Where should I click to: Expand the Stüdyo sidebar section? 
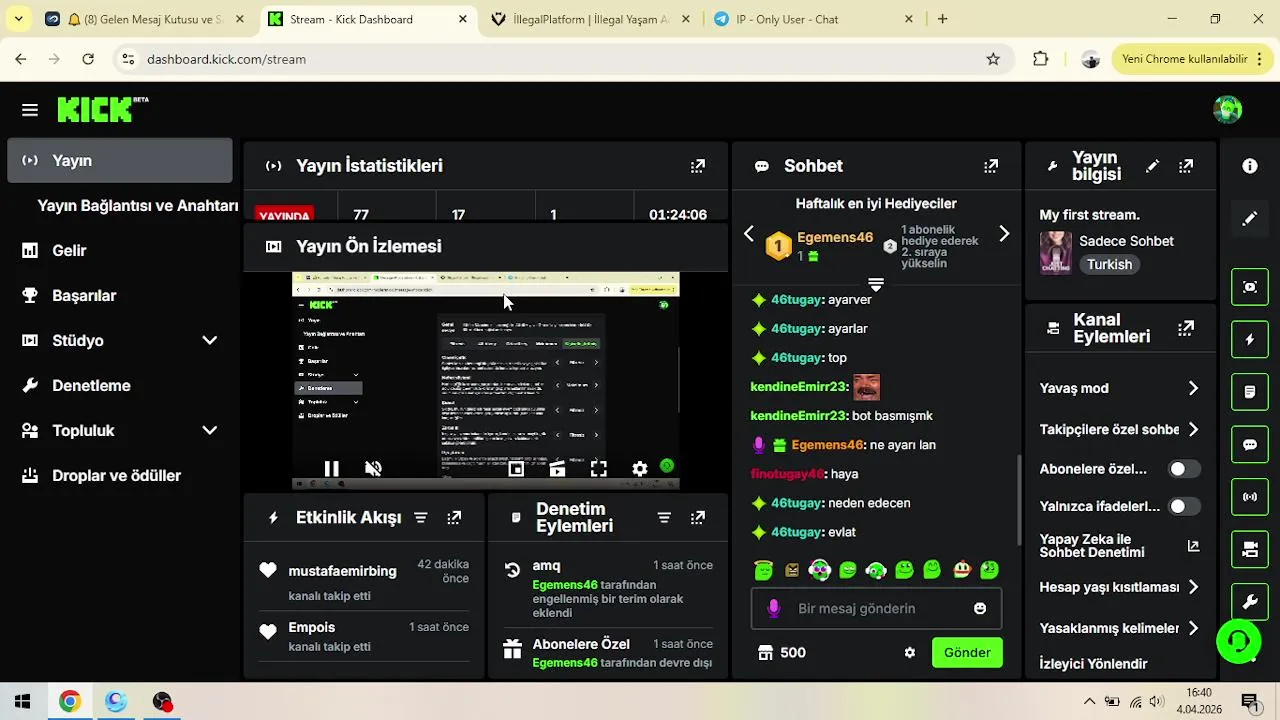(209, 340)
